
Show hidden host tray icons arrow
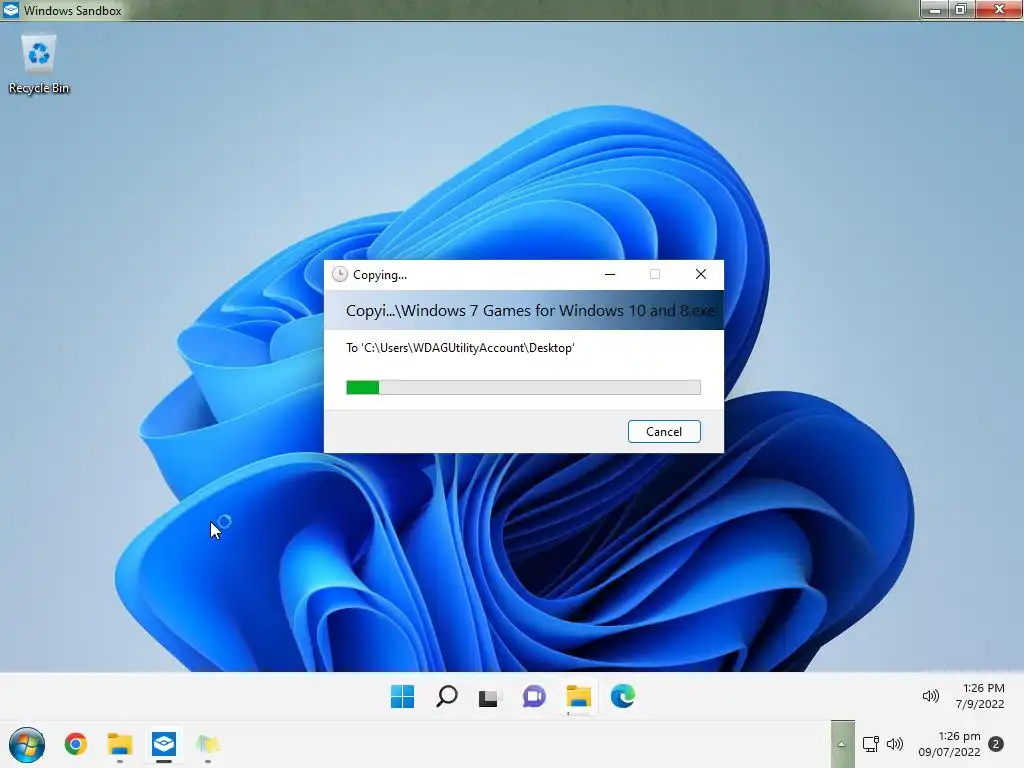click(842, 744)
